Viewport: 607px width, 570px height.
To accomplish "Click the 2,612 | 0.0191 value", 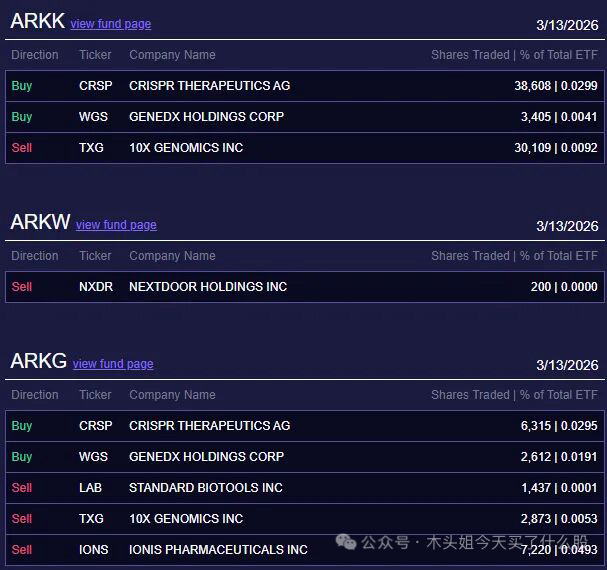I will tap(559, 457).
